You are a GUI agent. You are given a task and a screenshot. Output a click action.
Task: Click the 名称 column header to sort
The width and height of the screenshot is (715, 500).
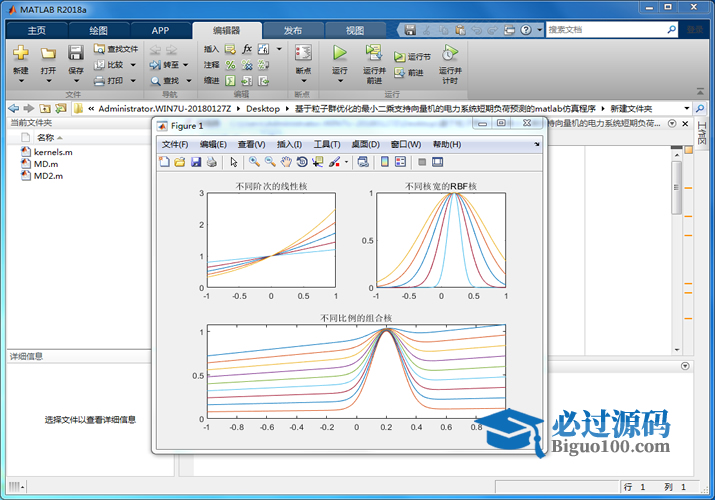pyautogui.click(x=46, y=138)
